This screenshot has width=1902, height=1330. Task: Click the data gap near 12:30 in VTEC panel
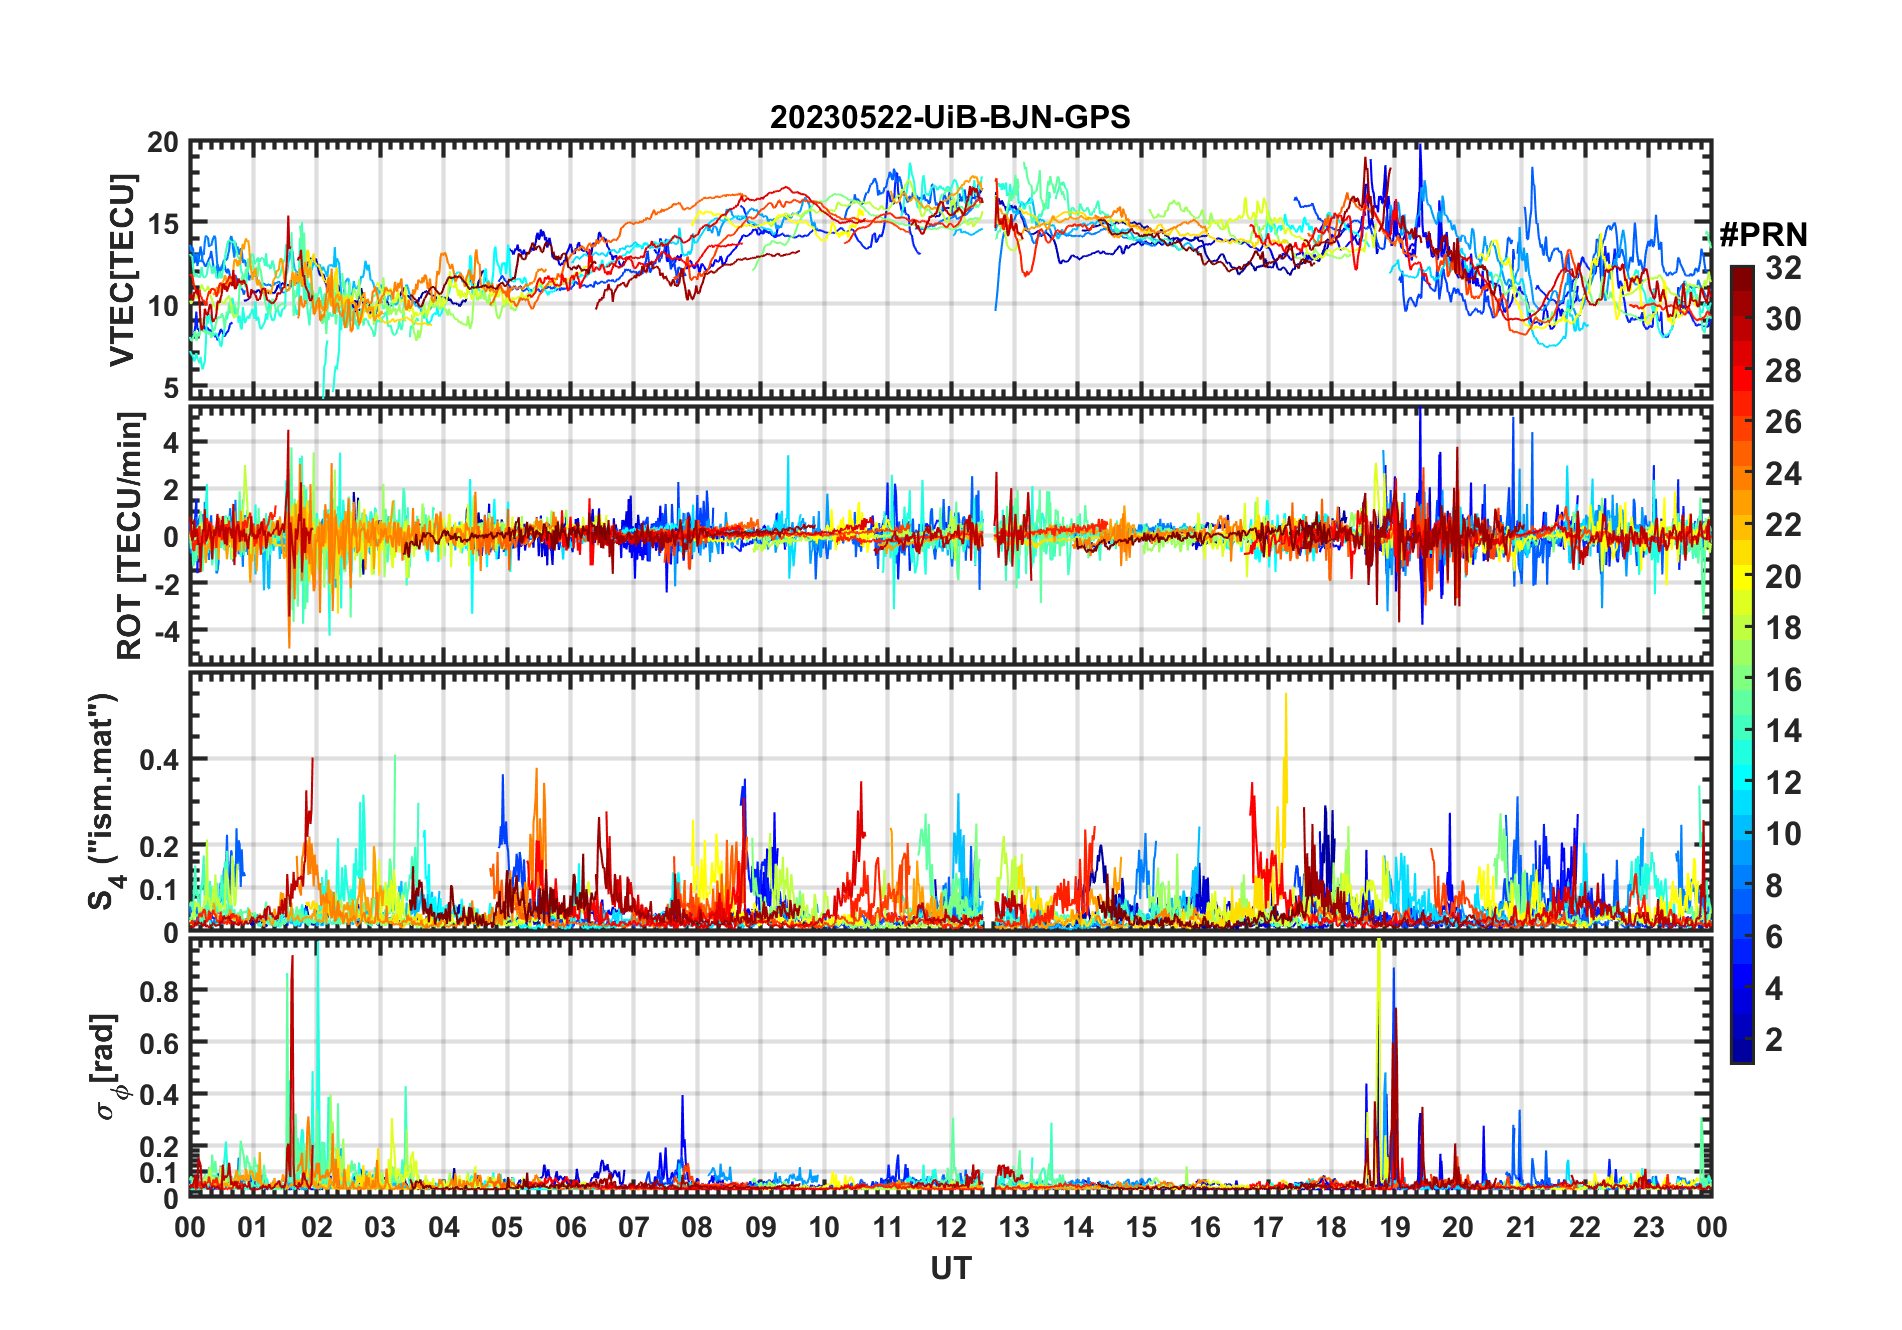point(987,270)
